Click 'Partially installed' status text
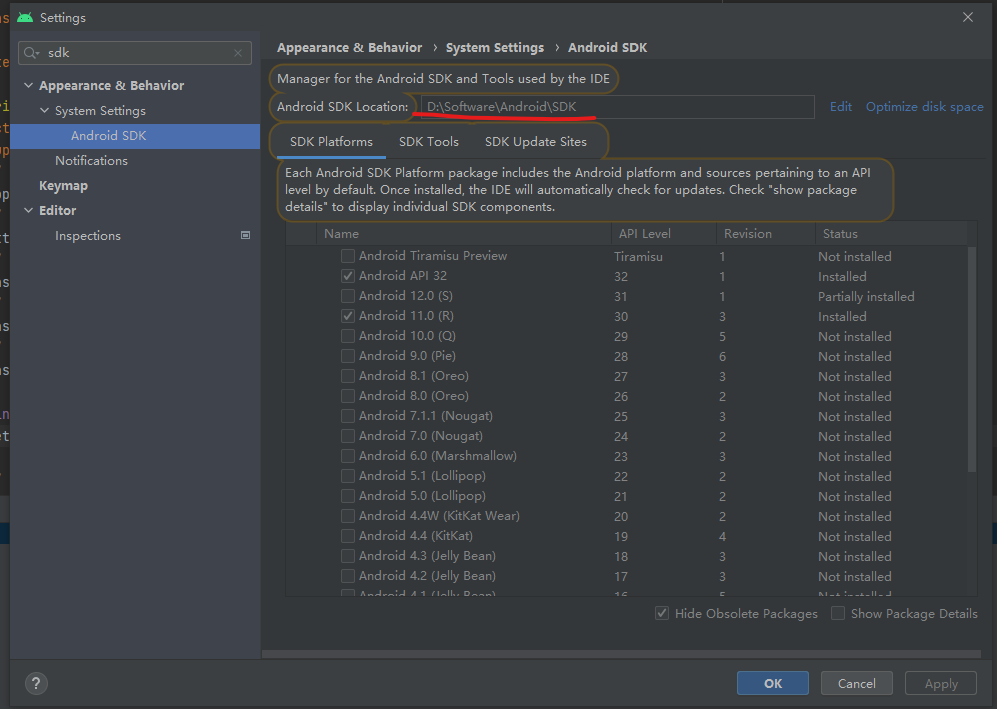Screen dimensions: 997x709 click(866, 297)
